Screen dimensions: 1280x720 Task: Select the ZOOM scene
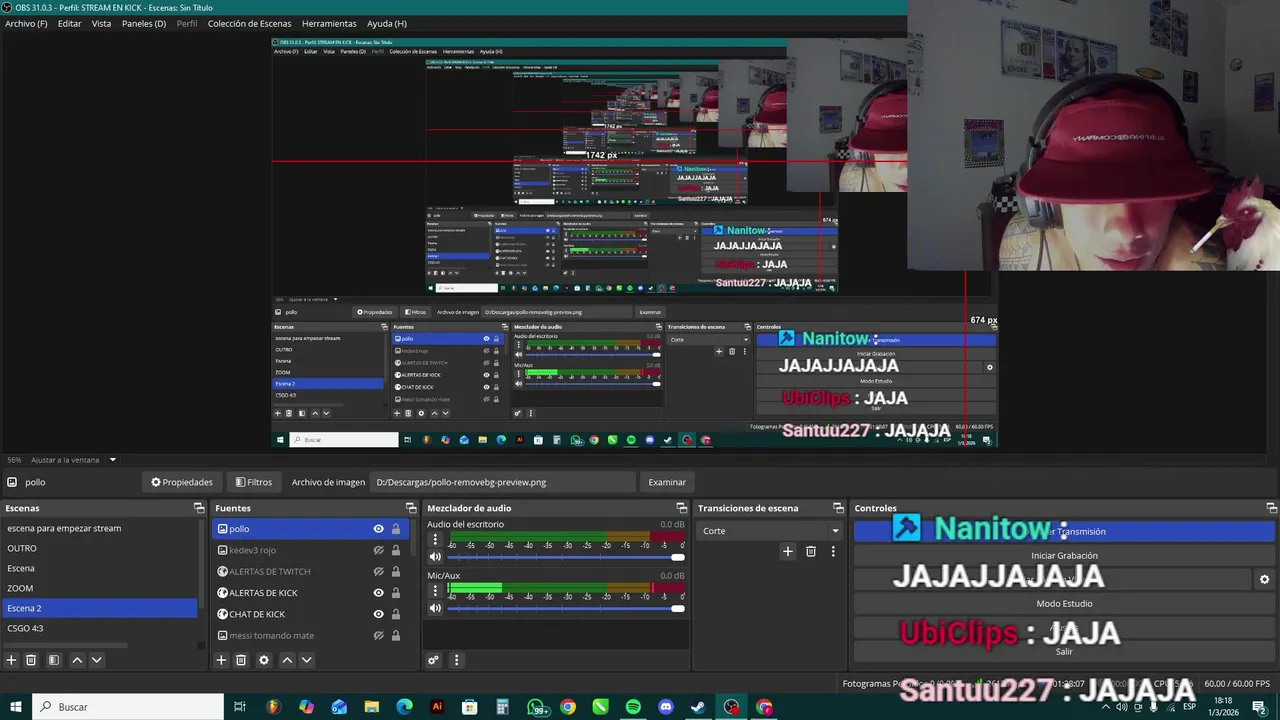(99, 588)
